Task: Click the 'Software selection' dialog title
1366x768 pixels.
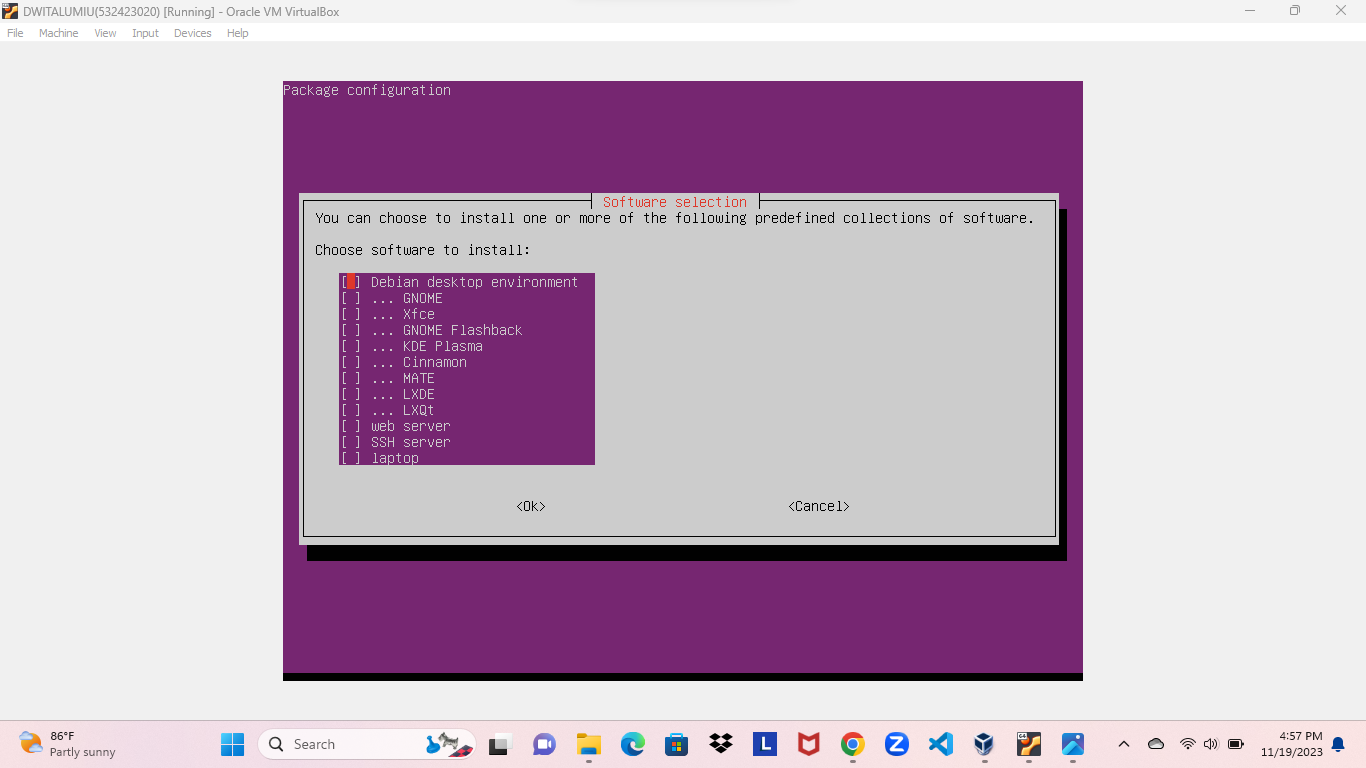Action: pos(675,202)
